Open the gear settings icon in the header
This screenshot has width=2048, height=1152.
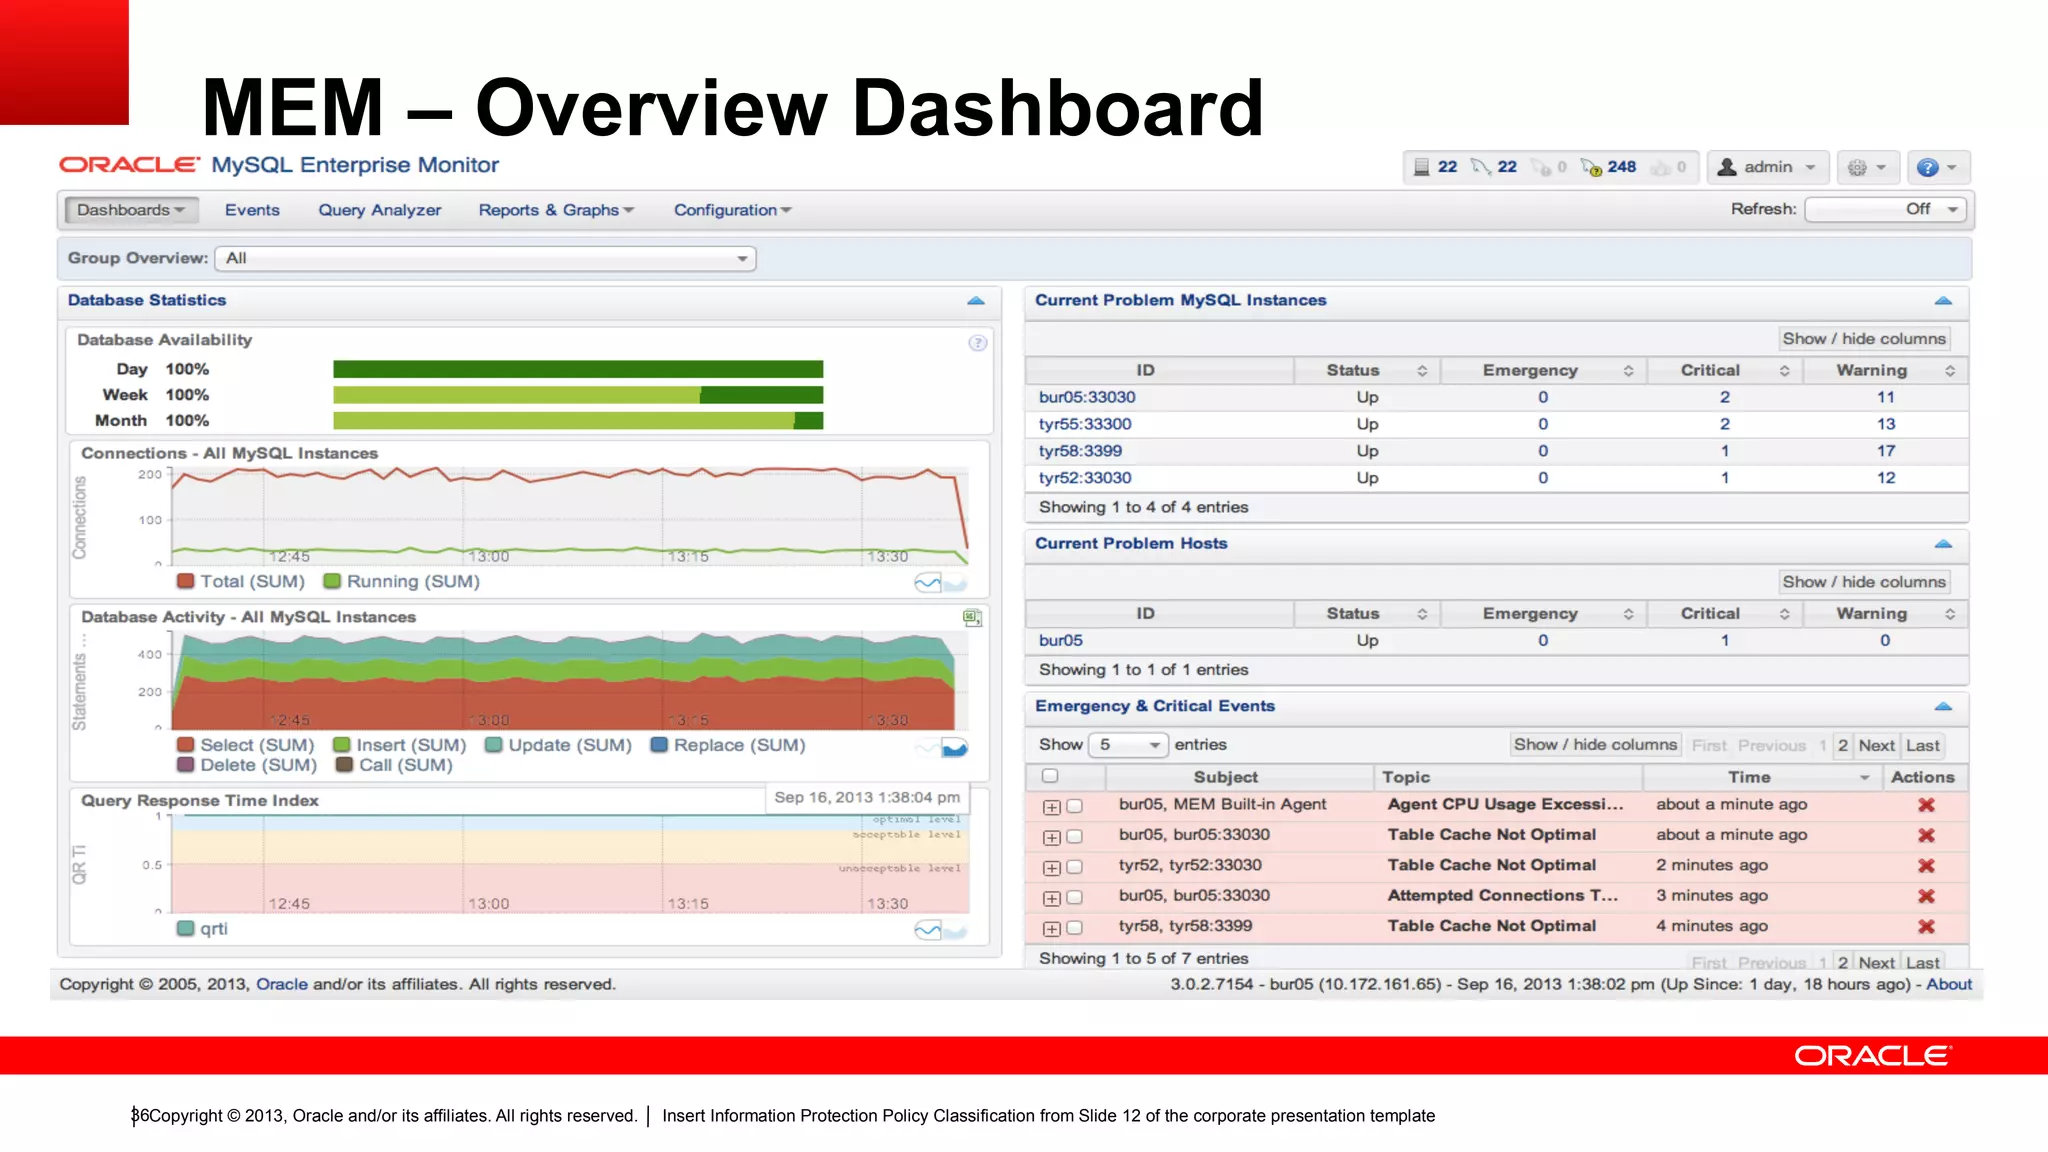click(1857, 167)
